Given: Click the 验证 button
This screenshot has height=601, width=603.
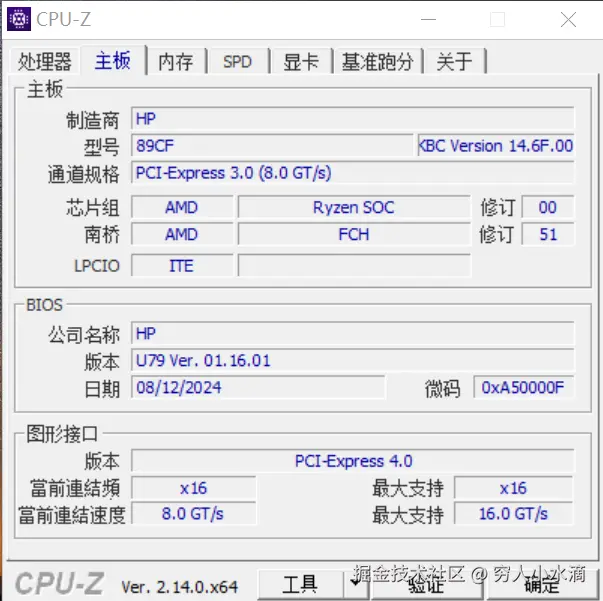Looking at the screenshot, I should point(426,584).
